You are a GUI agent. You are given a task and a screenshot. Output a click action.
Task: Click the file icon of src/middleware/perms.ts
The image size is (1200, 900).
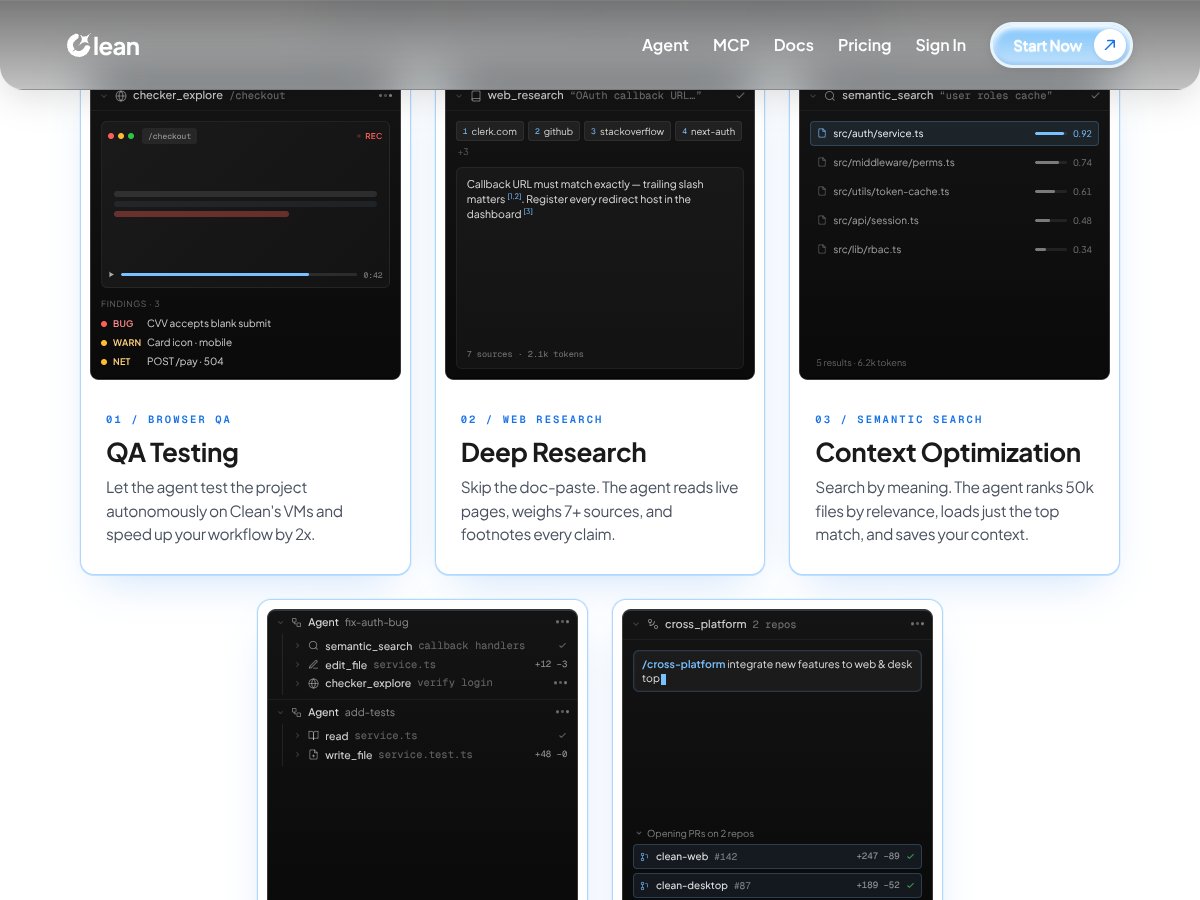click(x=822, y=162)
